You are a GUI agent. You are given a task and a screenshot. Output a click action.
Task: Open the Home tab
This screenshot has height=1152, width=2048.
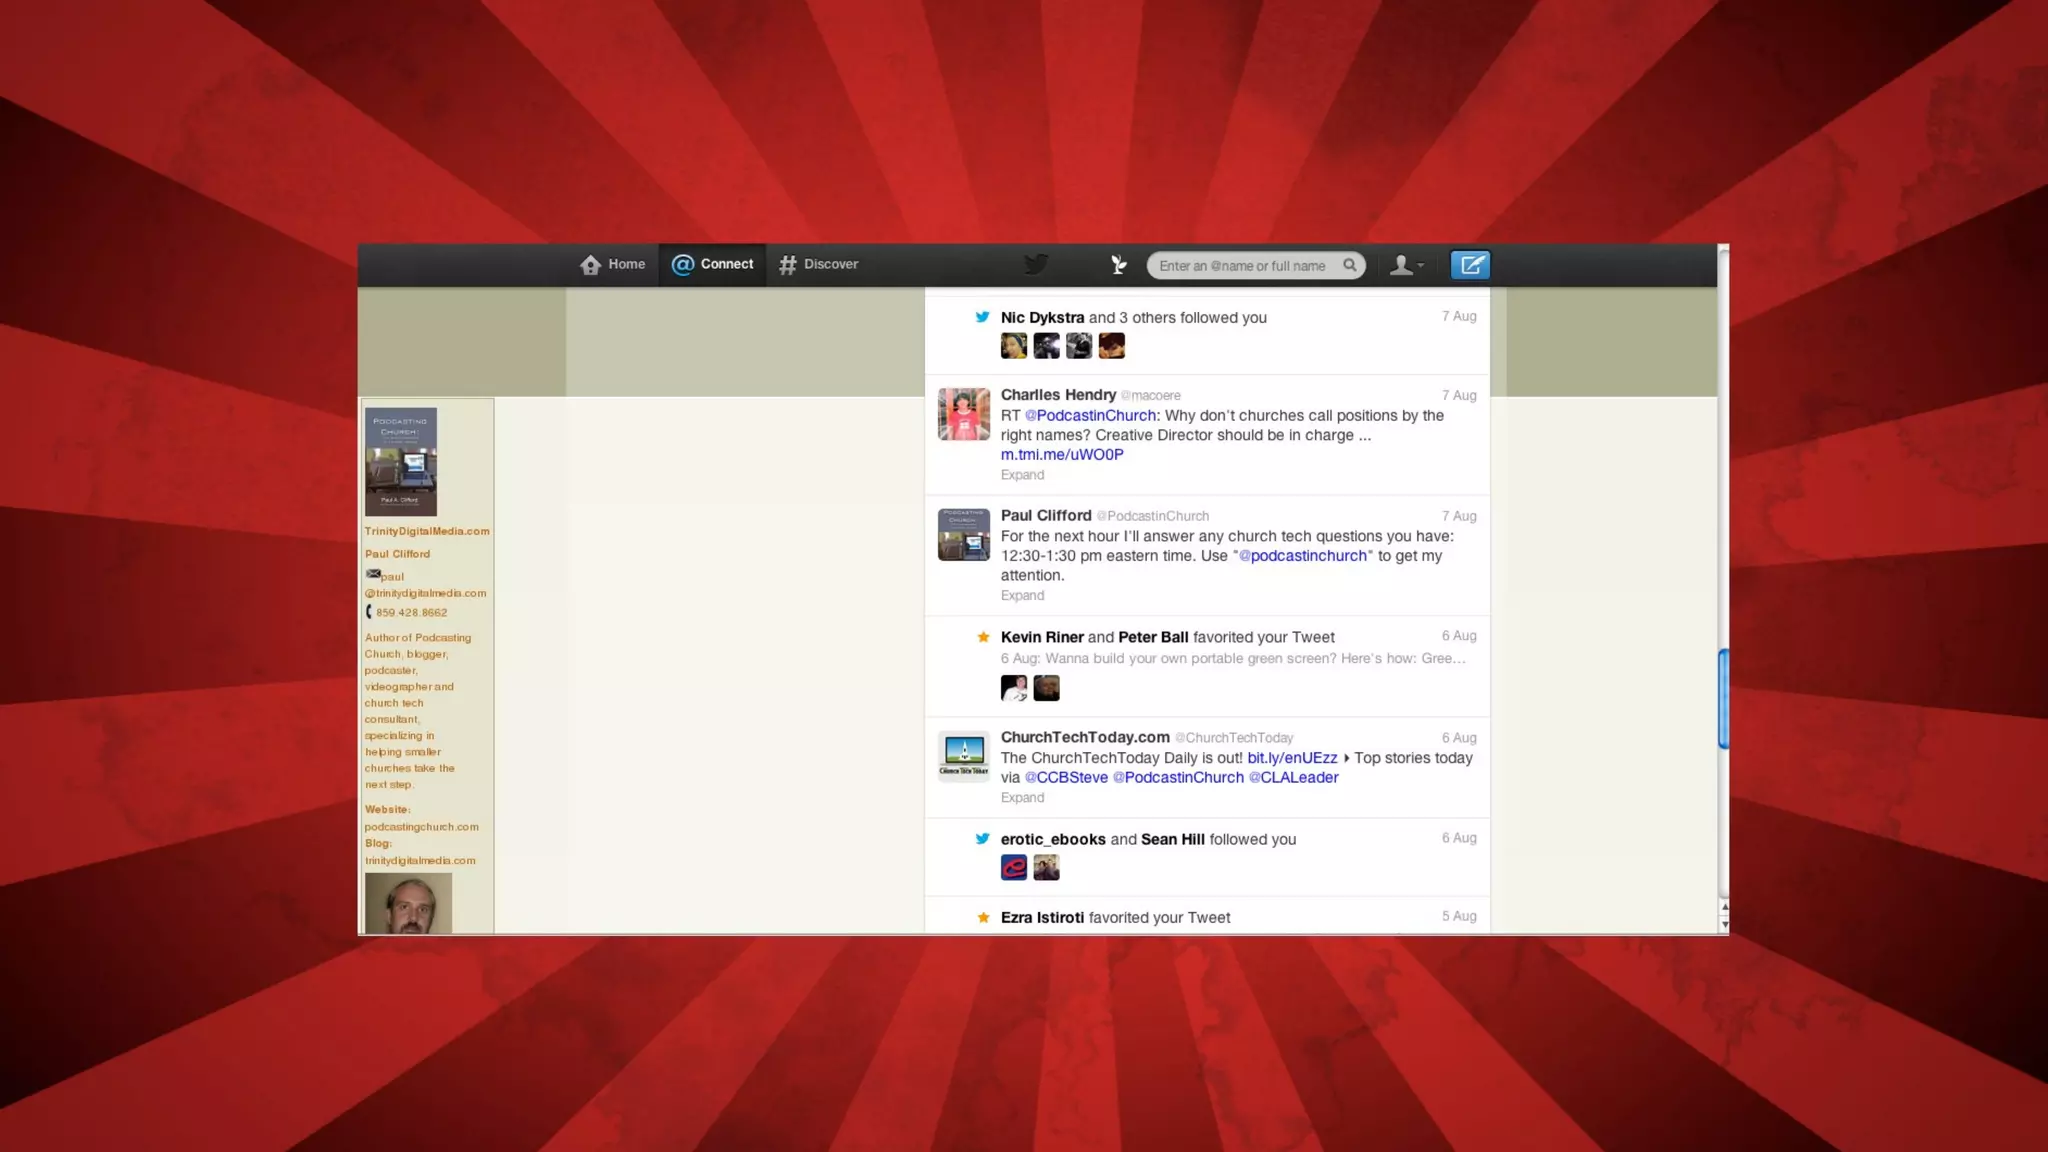612,265
